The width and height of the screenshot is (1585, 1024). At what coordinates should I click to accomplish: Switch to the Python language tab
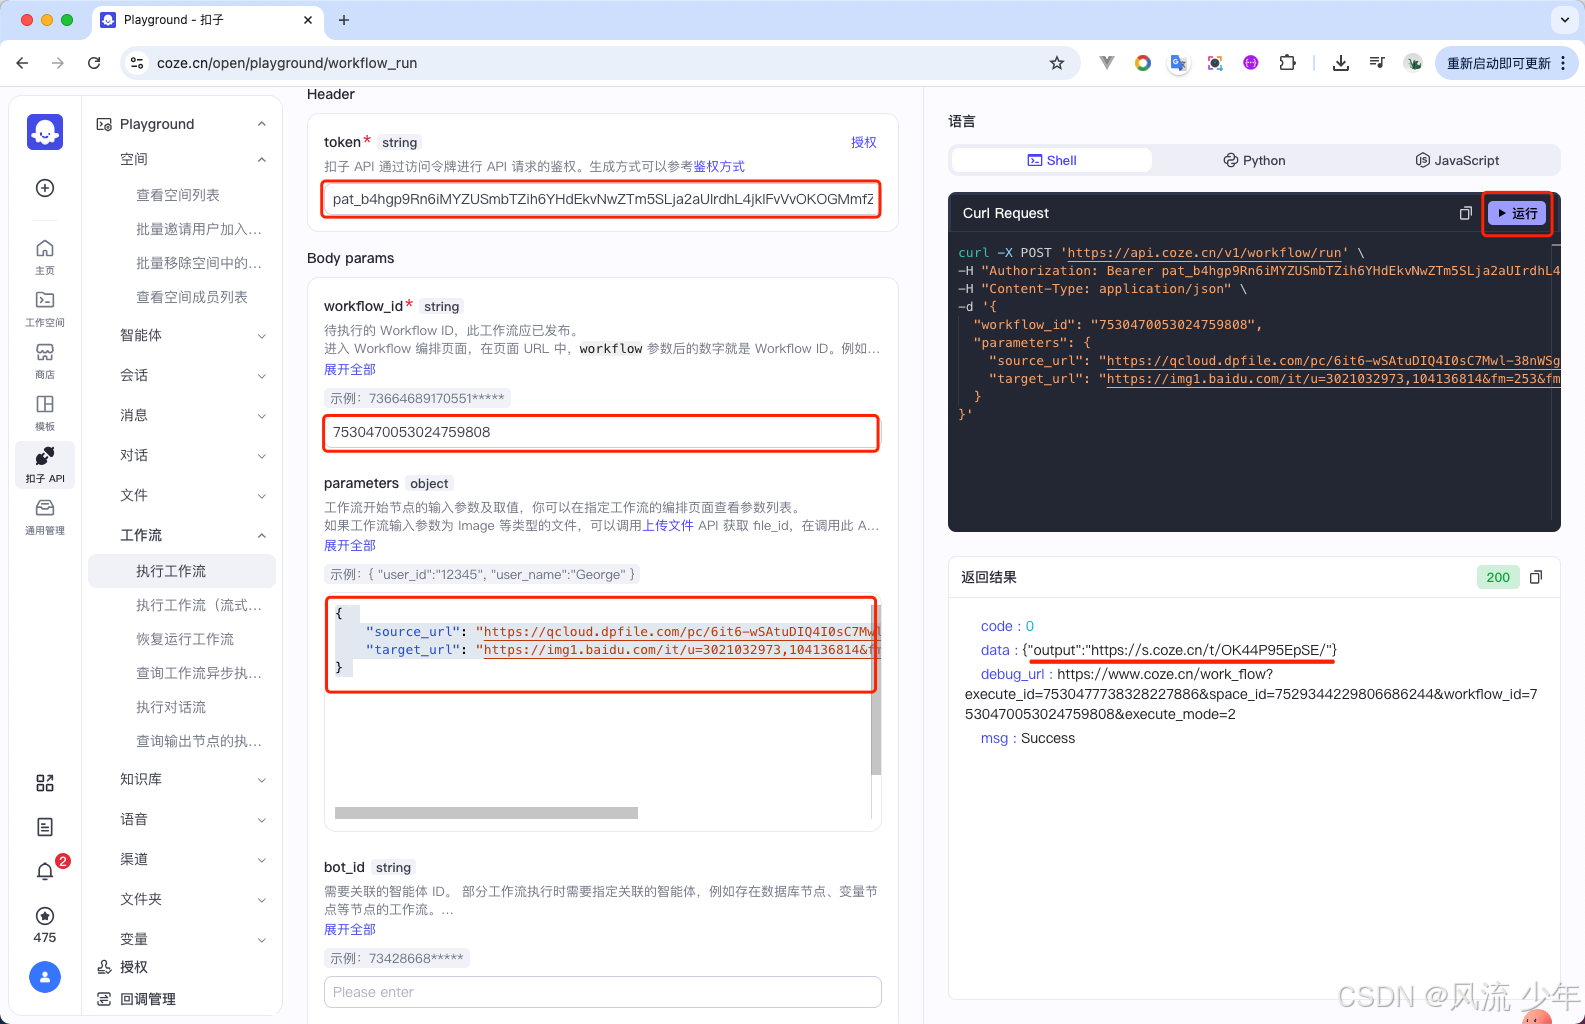1254,160
